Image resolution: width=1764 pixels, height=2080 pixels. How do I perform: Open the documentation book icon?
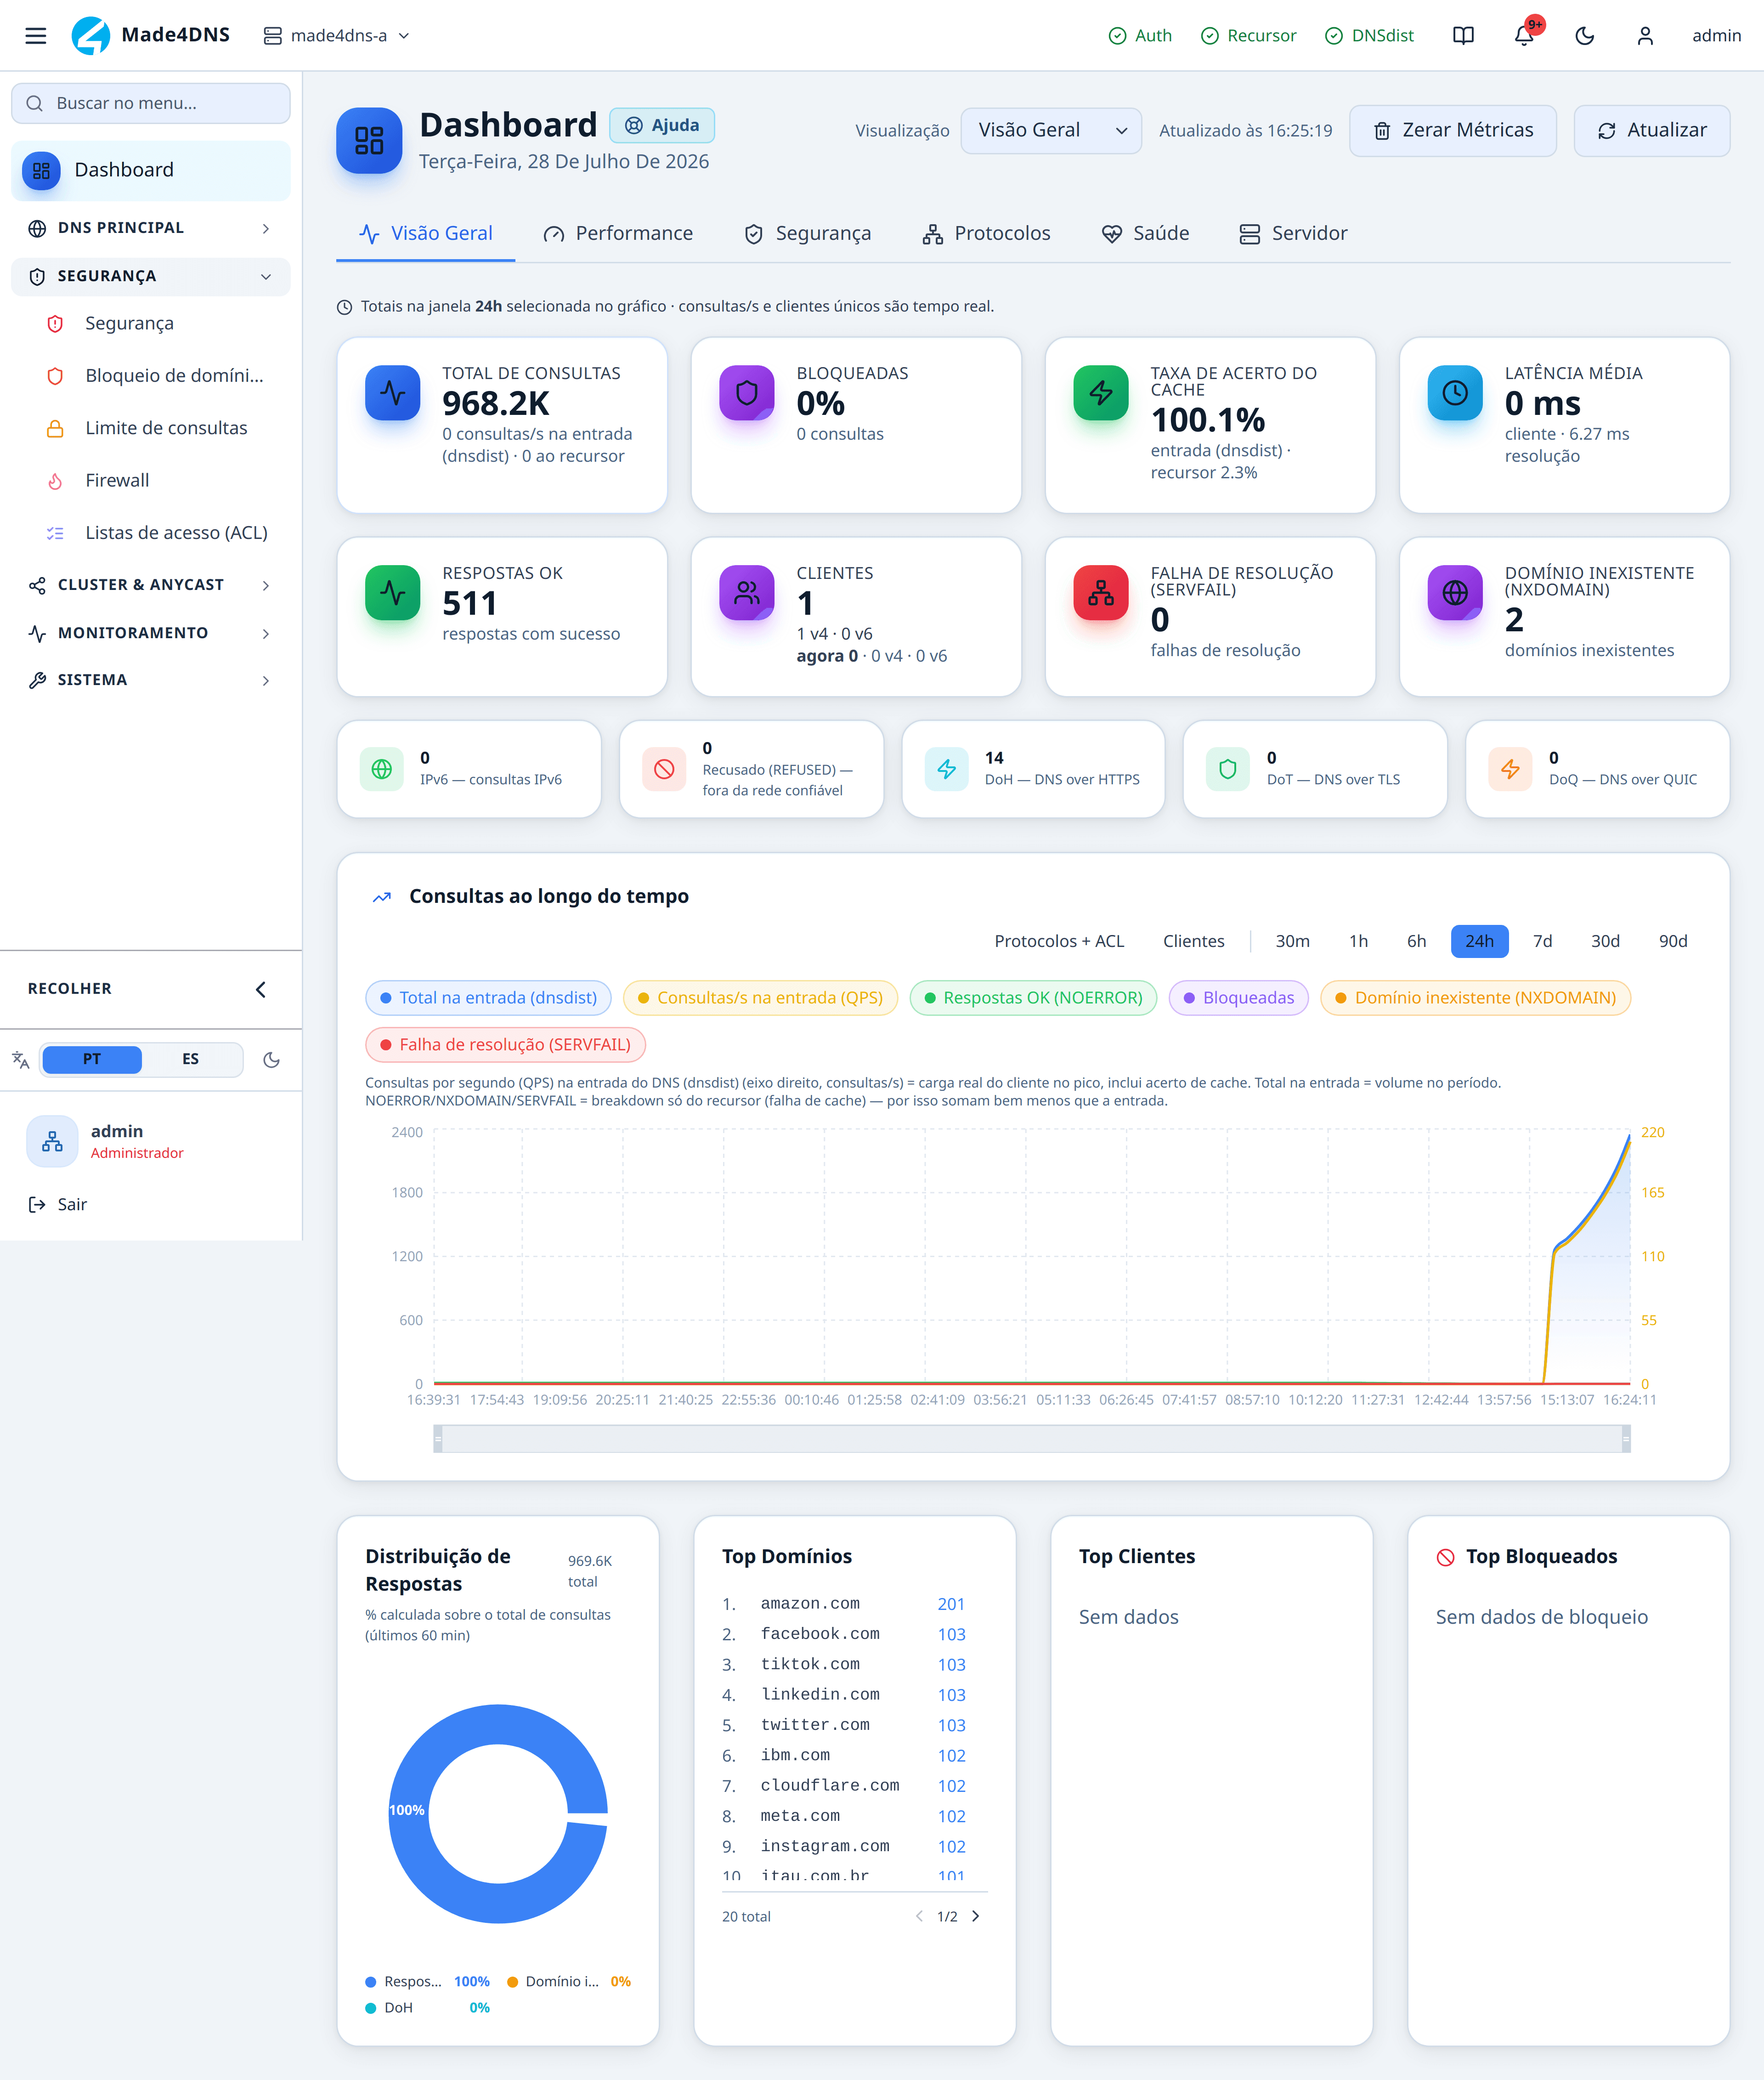pos(1463,36)
